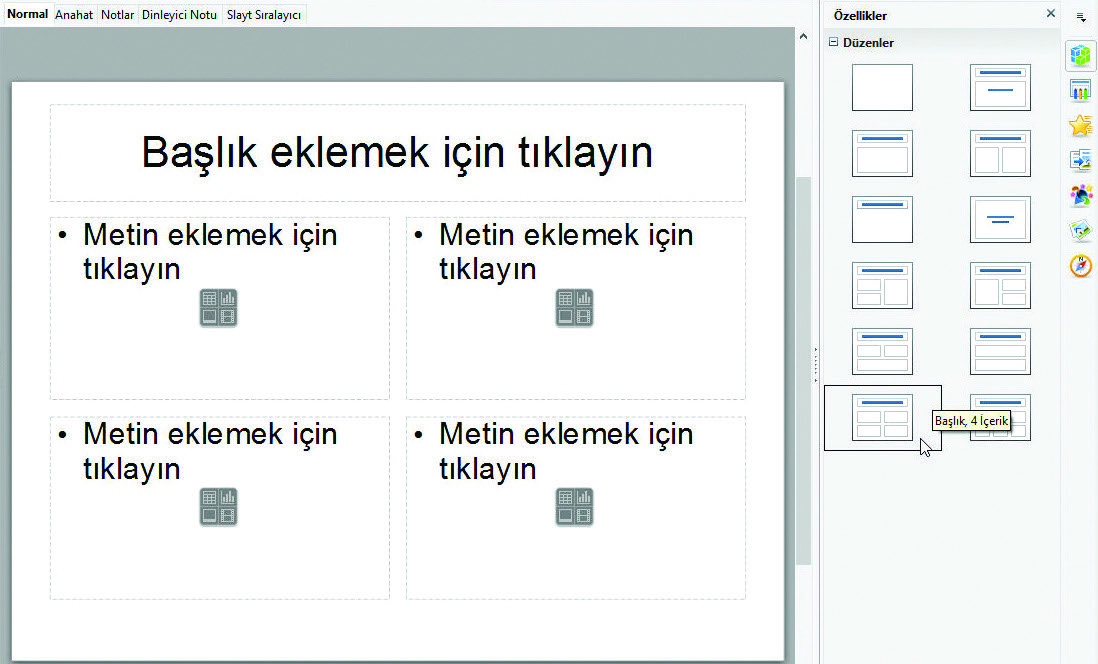Open the sidebar settings dropdown menu
The width and height of the screenshot is (1098, 664).
click(x=1080, y=16)
